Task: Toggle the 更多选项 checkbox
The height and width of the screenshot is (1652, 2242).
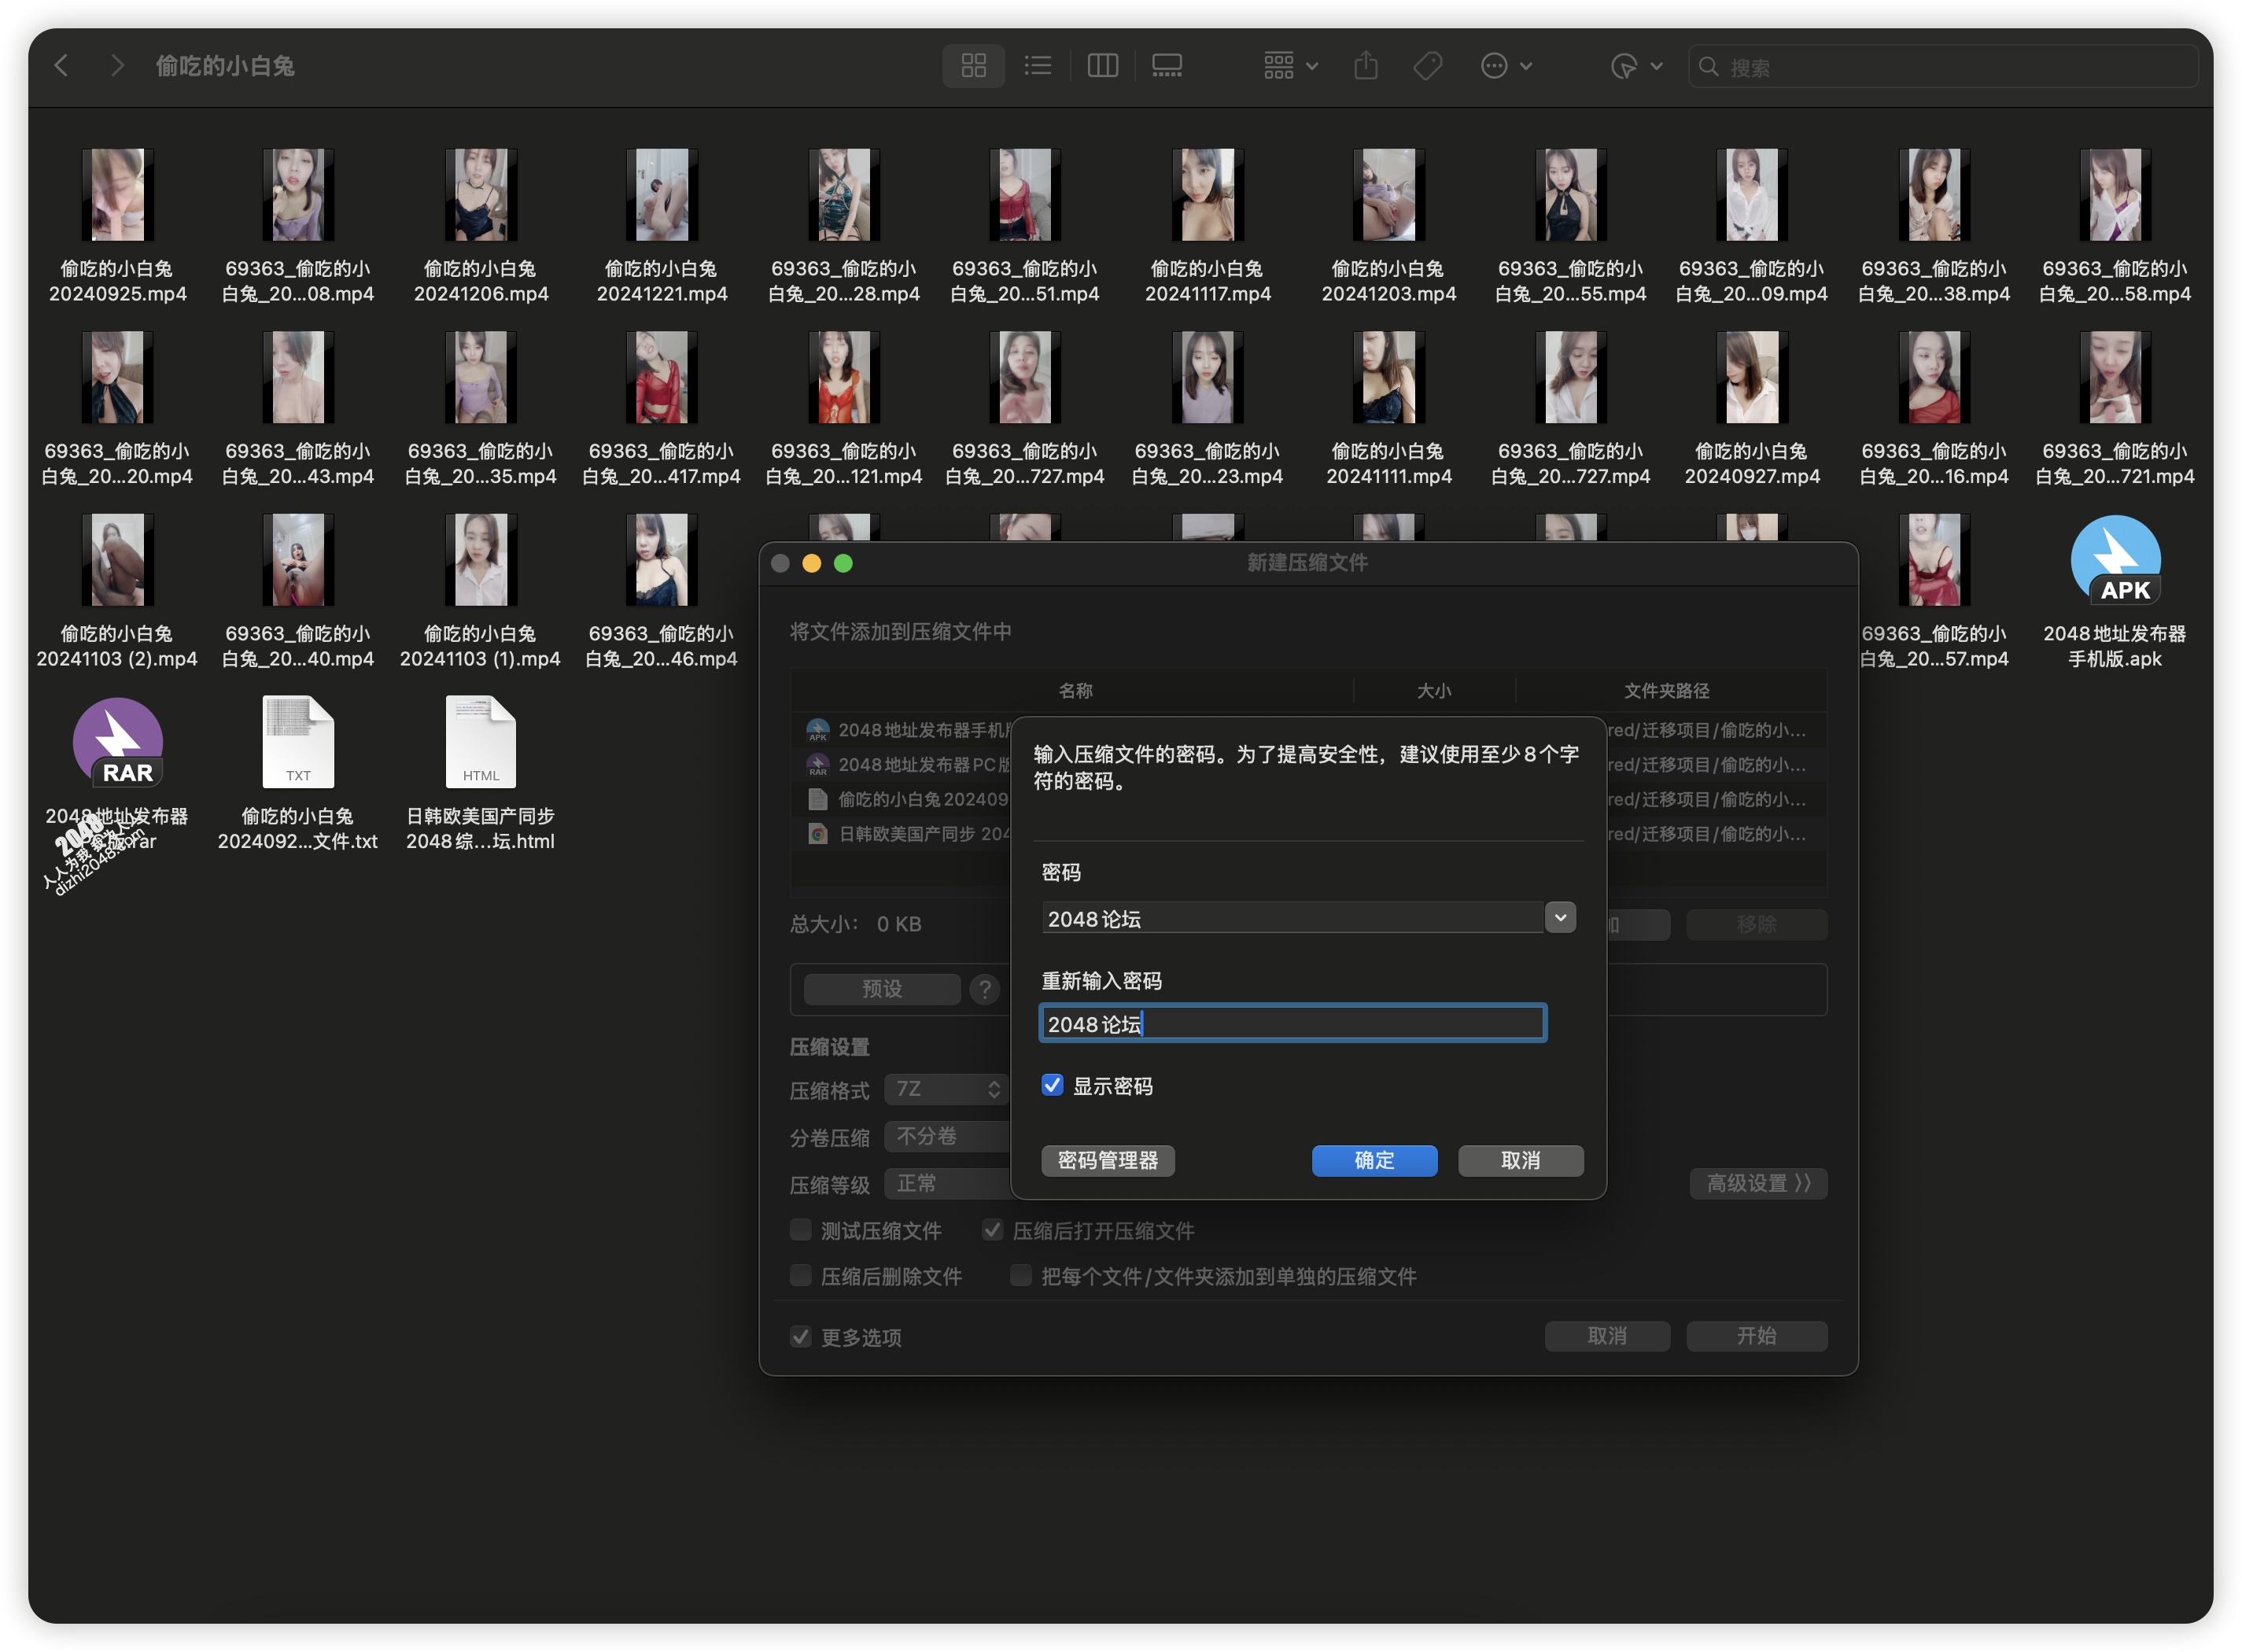Action: (800, 1336)
